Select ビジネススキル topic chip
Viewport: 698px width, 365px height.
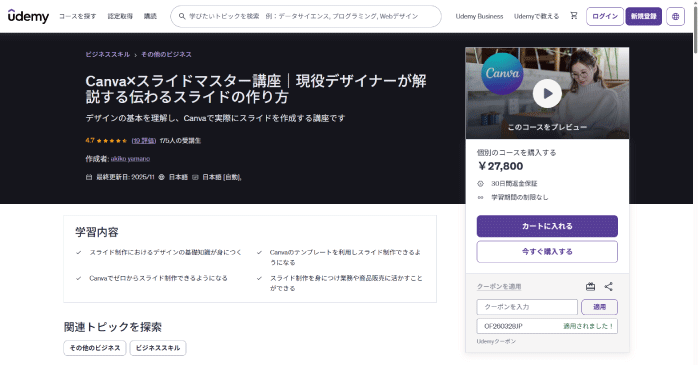click(158, 348)
